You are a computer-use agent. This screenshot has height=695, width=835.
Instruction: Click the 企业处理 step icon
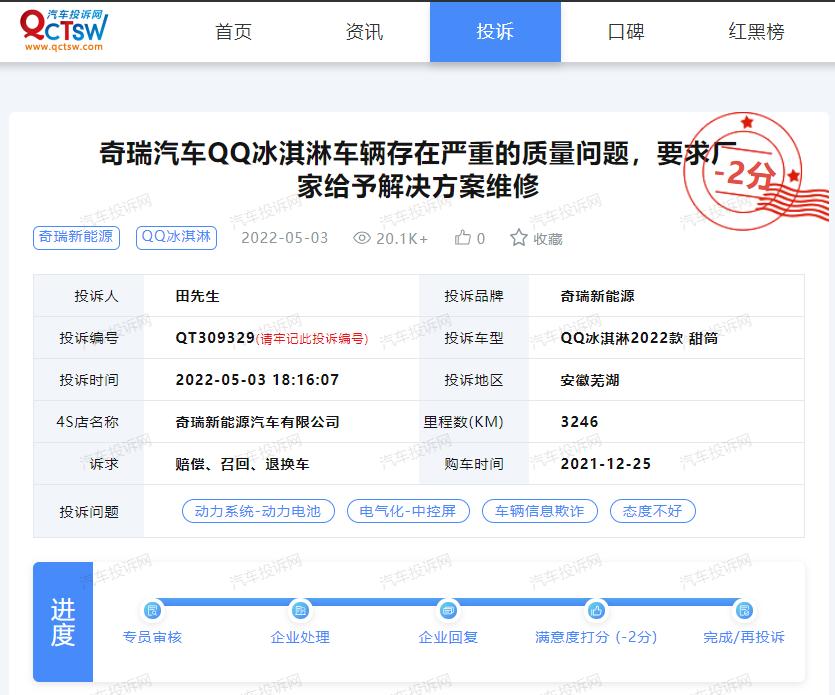point(299,612)
